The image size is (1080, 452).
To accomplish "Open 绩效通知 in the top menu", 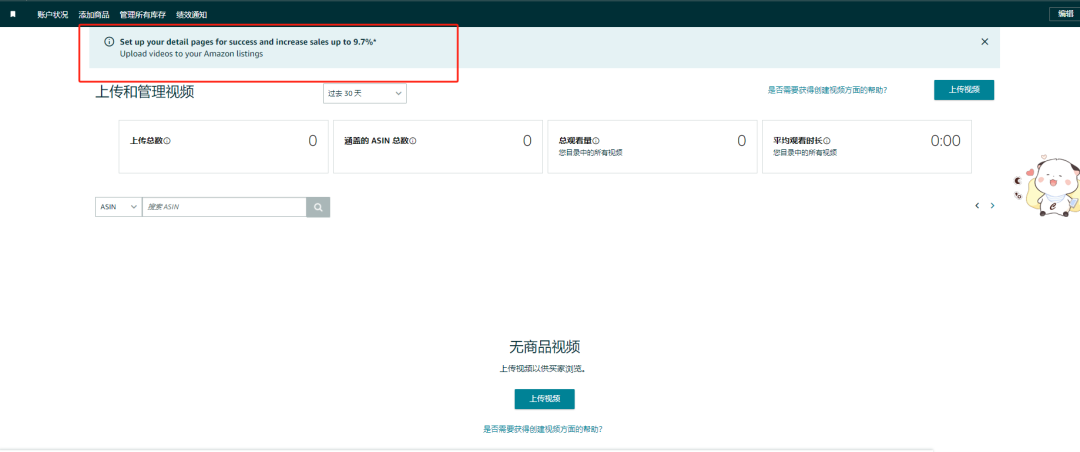I will (191, 14).
